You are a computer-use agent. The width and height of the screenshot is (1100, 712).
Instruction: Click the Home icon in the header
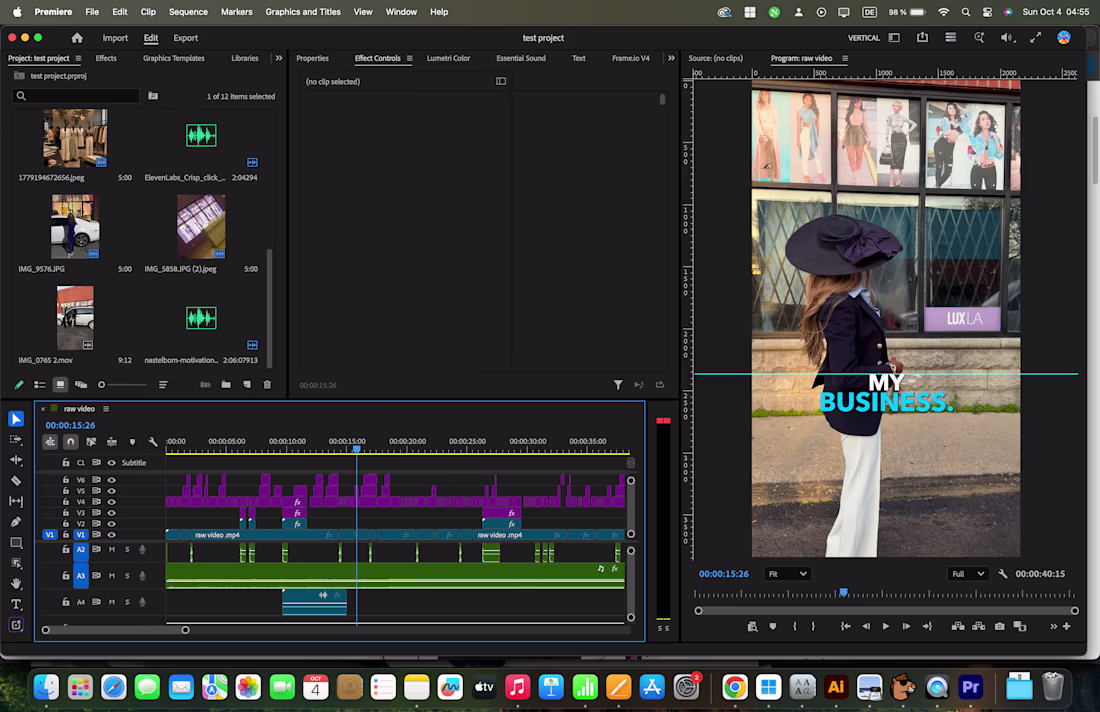(77, 38)
